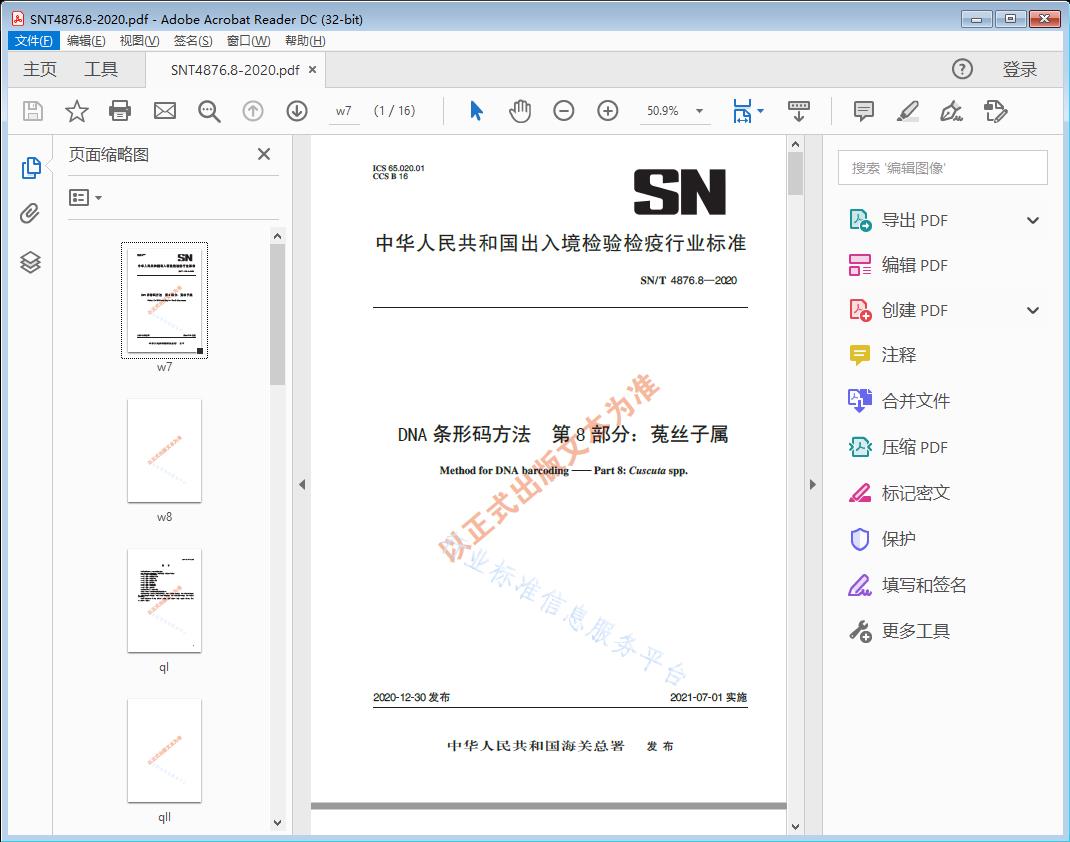Email the PDF using the envelope icon
The height and width of the screenshot is (842, 1070).
click(x=164, y=111)
